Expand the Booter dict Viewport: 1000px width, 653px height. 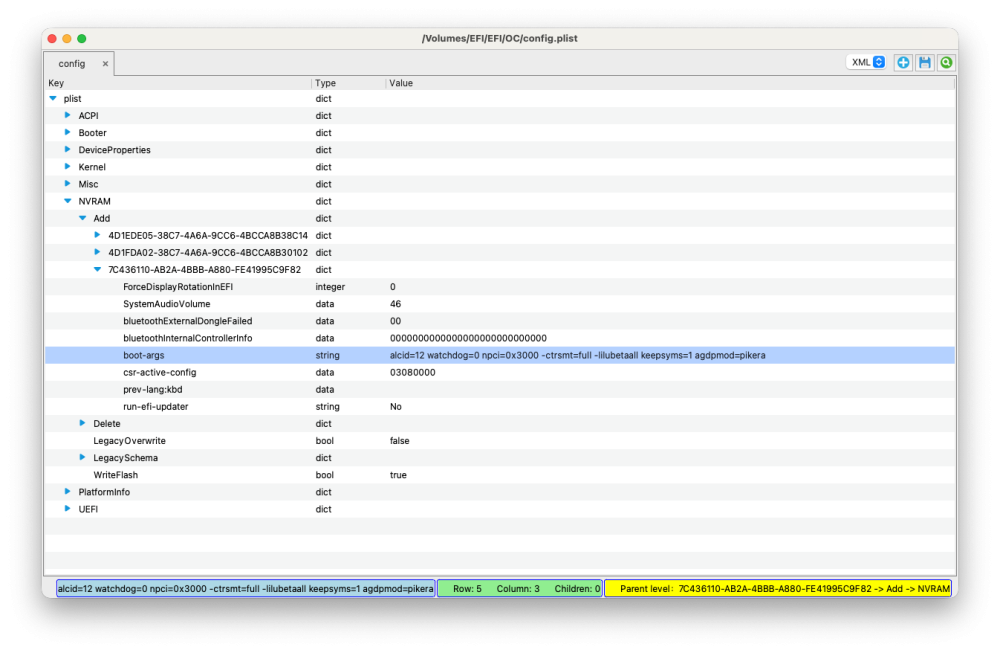[x=68, y=133]
